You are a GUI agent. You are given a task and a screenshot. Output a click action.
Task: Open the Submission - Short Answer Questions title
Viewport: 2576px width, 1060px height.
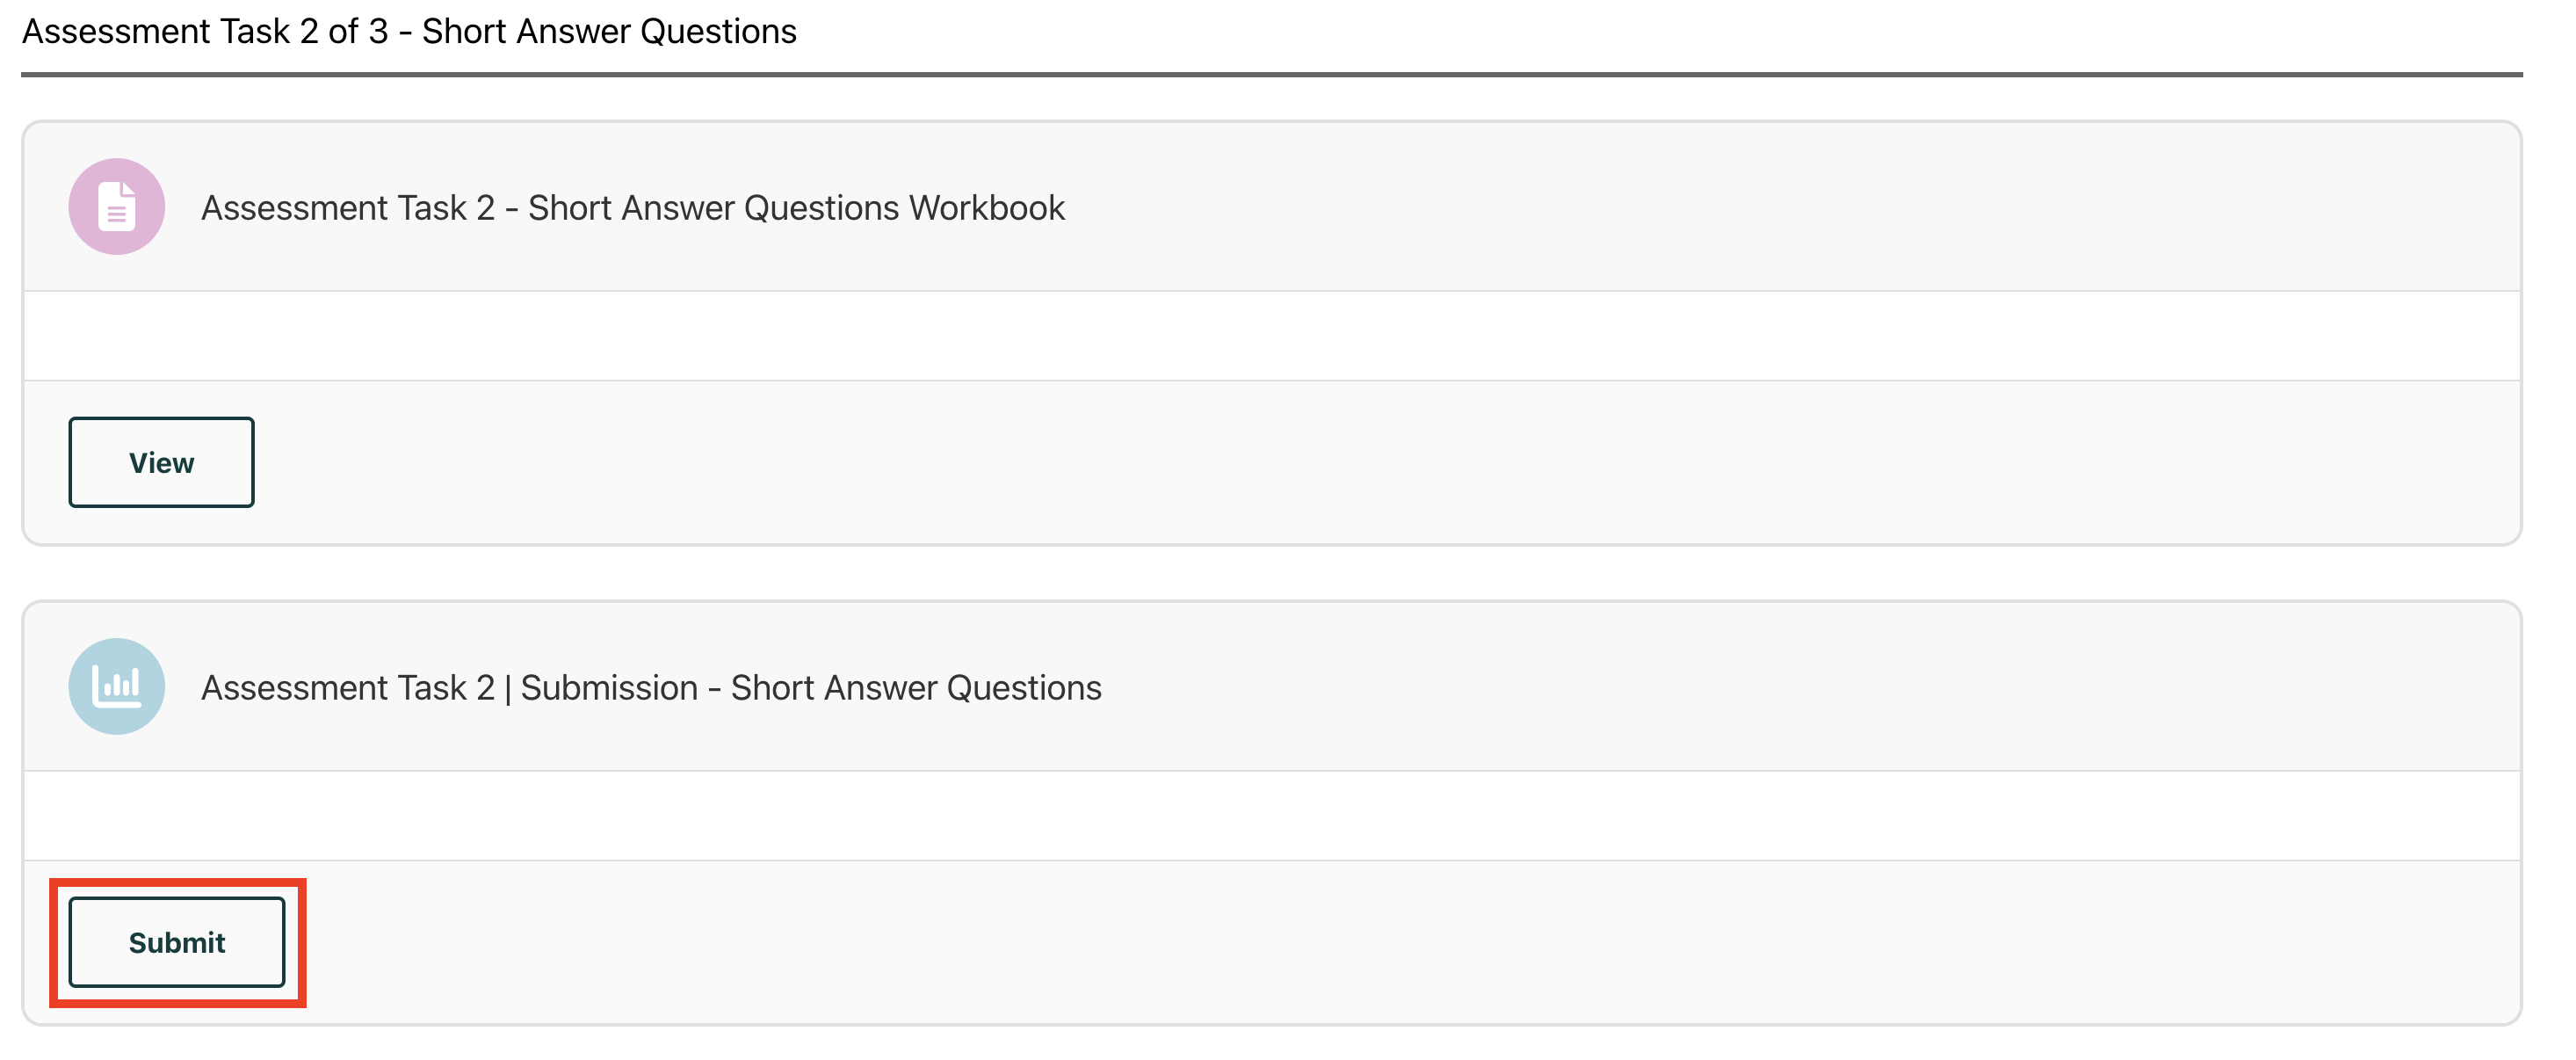click(650, 688)
